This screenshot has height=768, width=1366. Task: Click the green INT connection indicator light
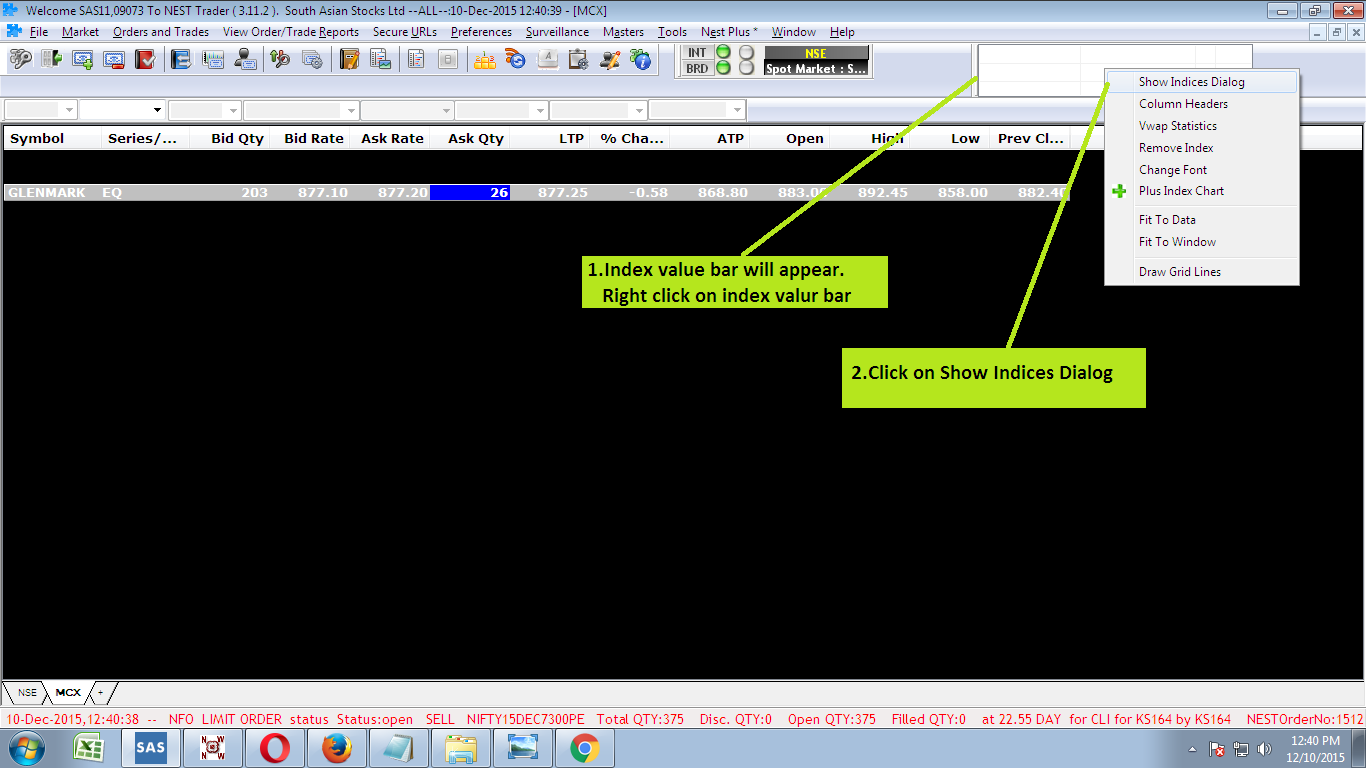pyautogui.click(x=723, y=52)
